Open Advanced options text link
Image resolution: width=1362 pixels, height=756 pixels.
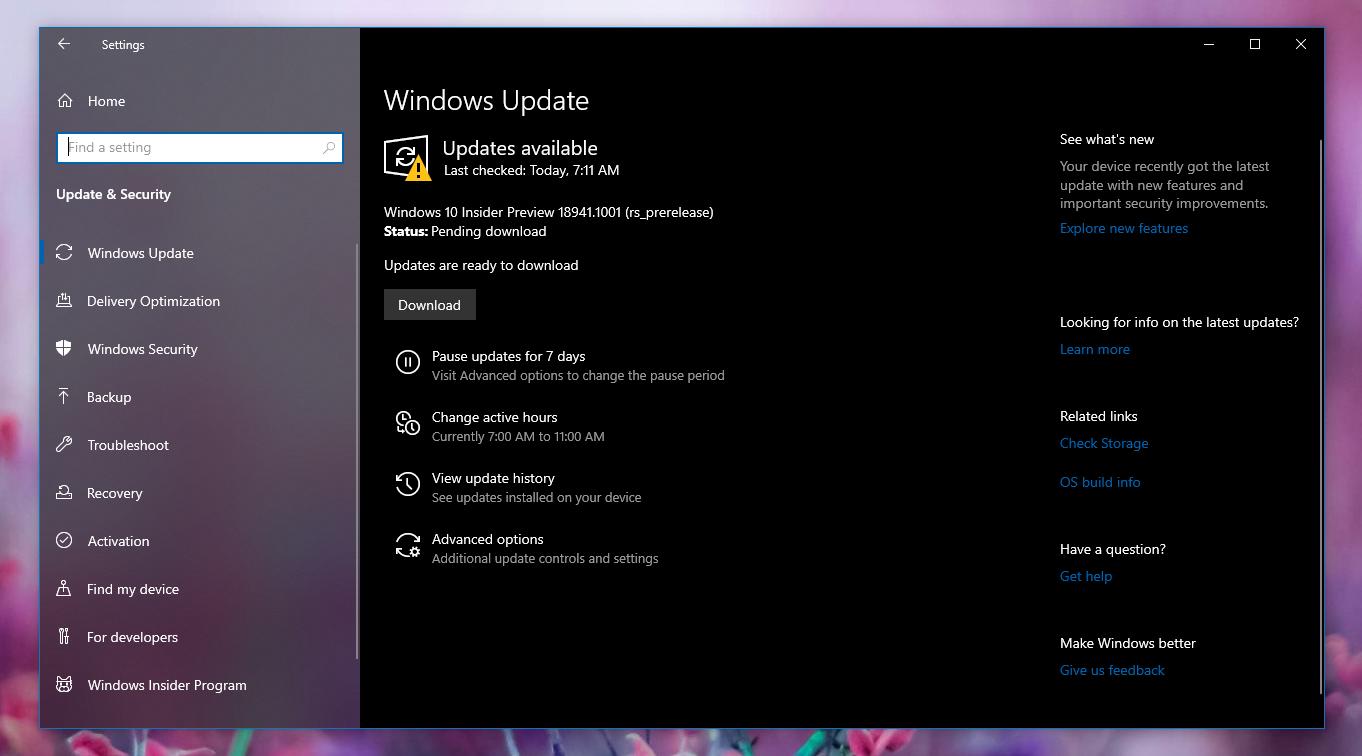click(487, 539)
